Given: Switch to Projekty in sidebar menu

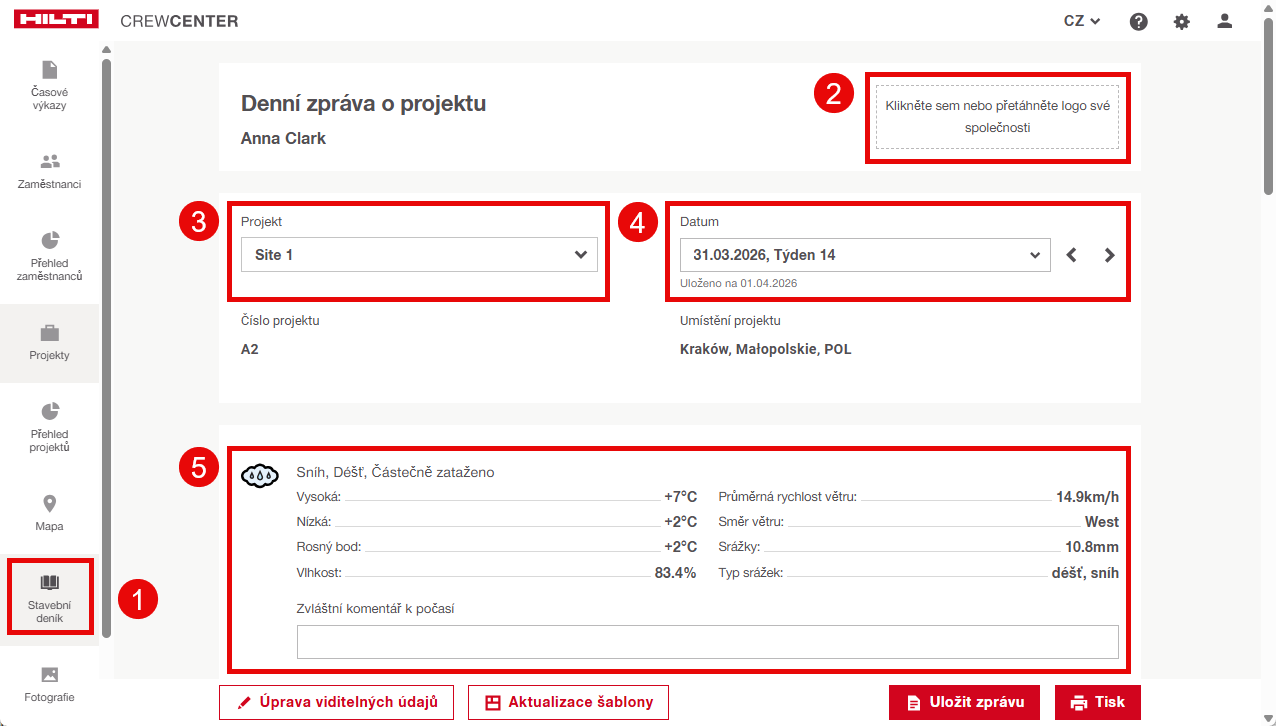Looking at the screenshot, I should pos(49,342).
